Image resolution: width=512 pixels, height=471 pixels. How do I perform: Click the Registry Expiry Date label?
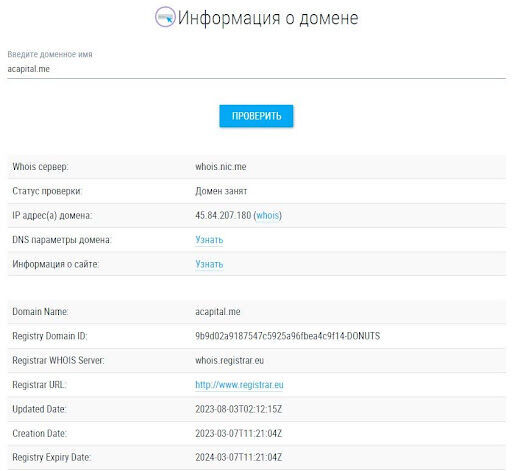coord(51,457)
